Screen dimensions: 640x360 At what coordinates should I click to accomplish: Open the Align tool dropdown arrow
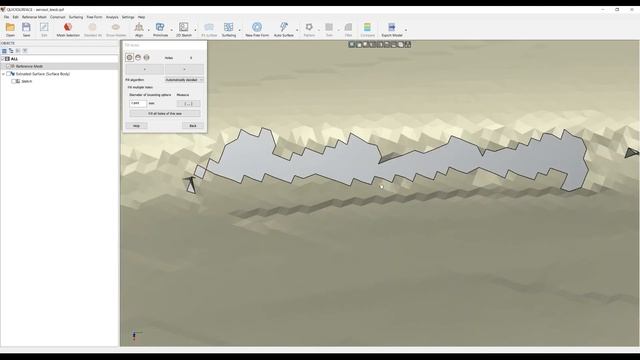click(149, 30)
